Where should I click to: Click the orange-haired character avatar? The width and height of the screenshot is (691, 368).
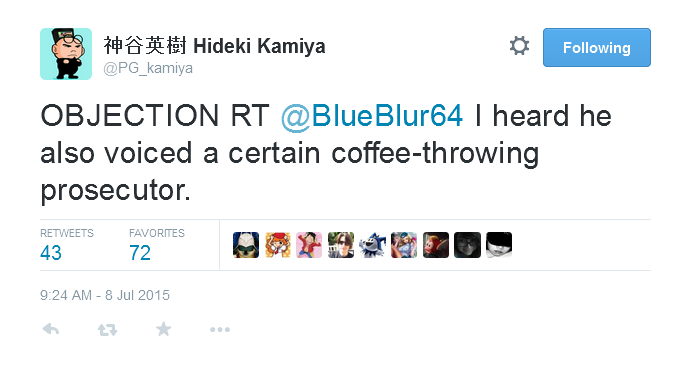278,245
